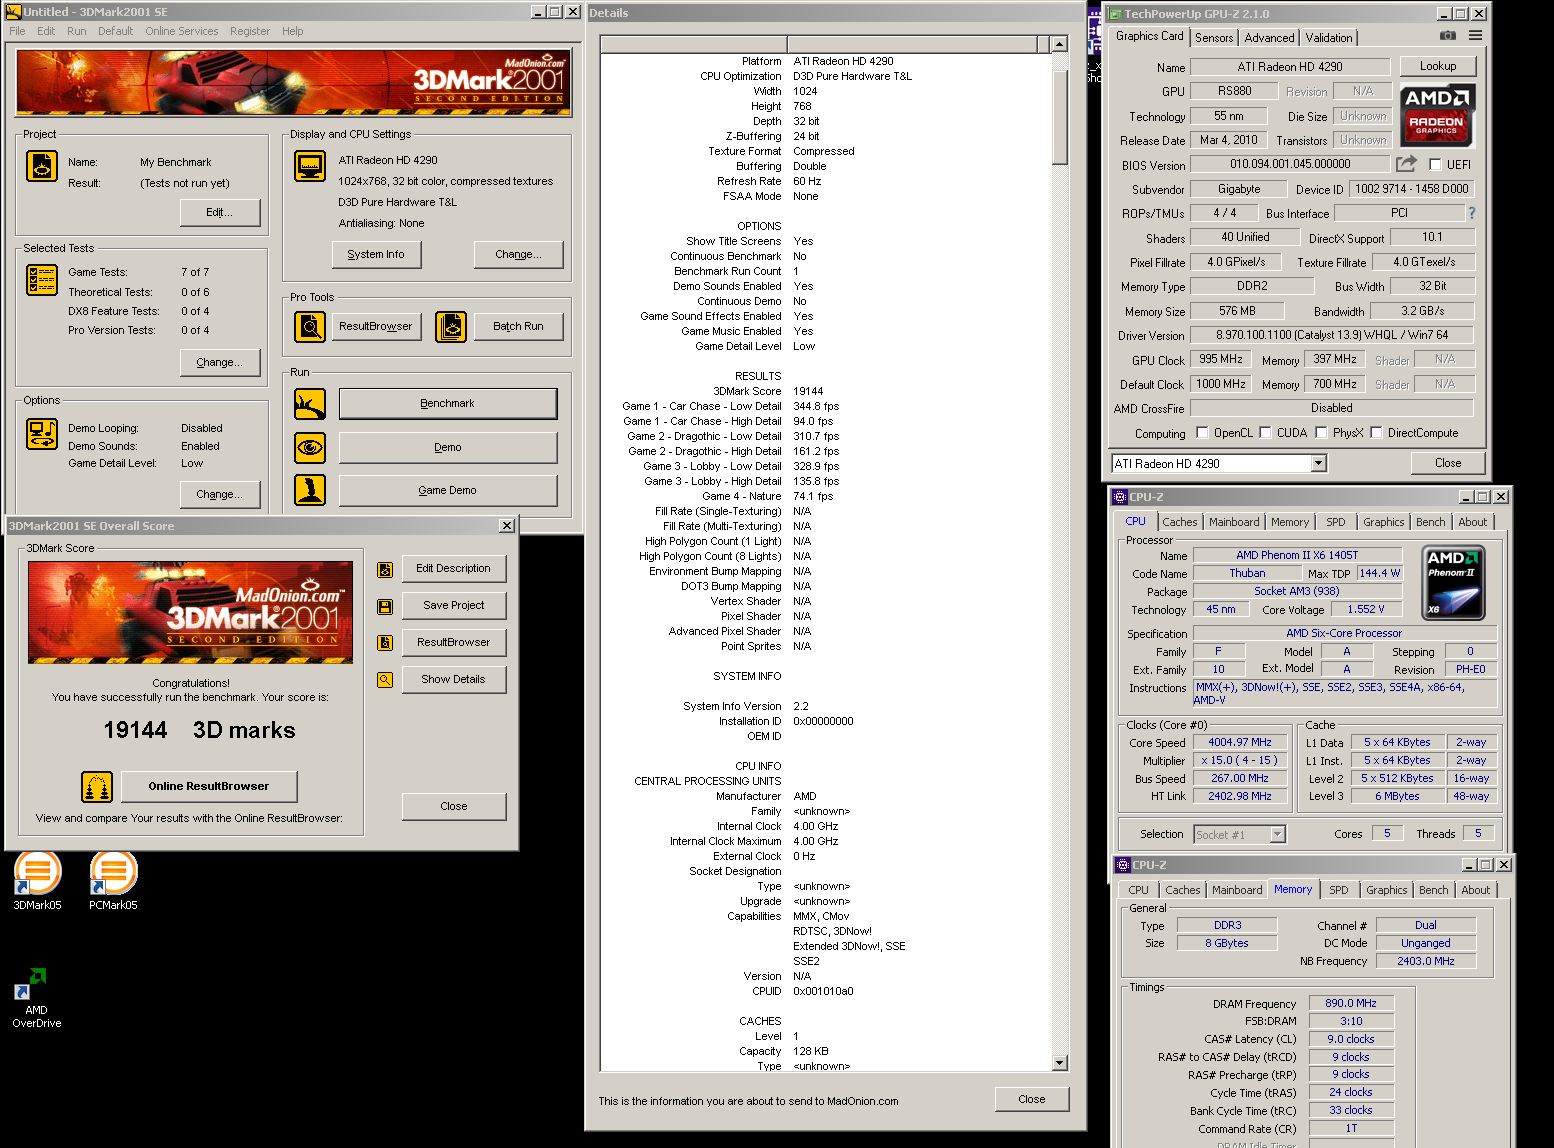Click the floppy disk icon beside Save Project

pos(384,607)
